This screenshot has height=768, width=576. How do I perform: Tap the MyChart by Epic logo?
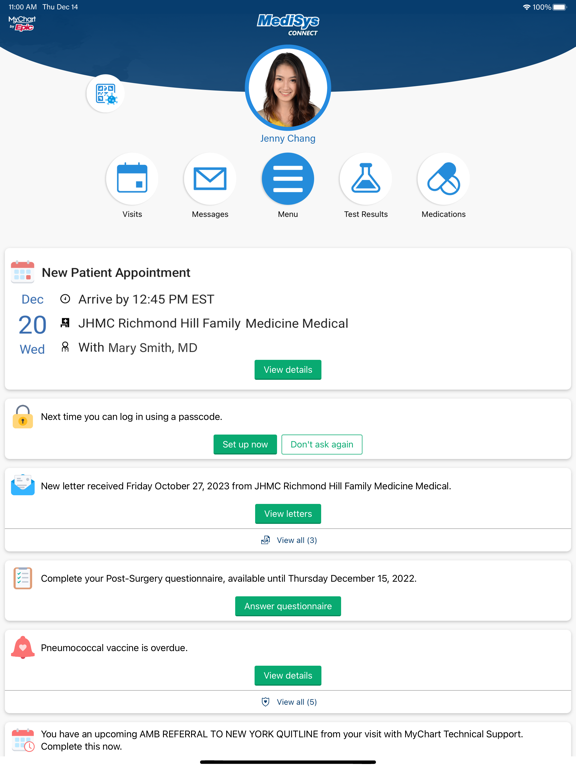click(22, 23)
